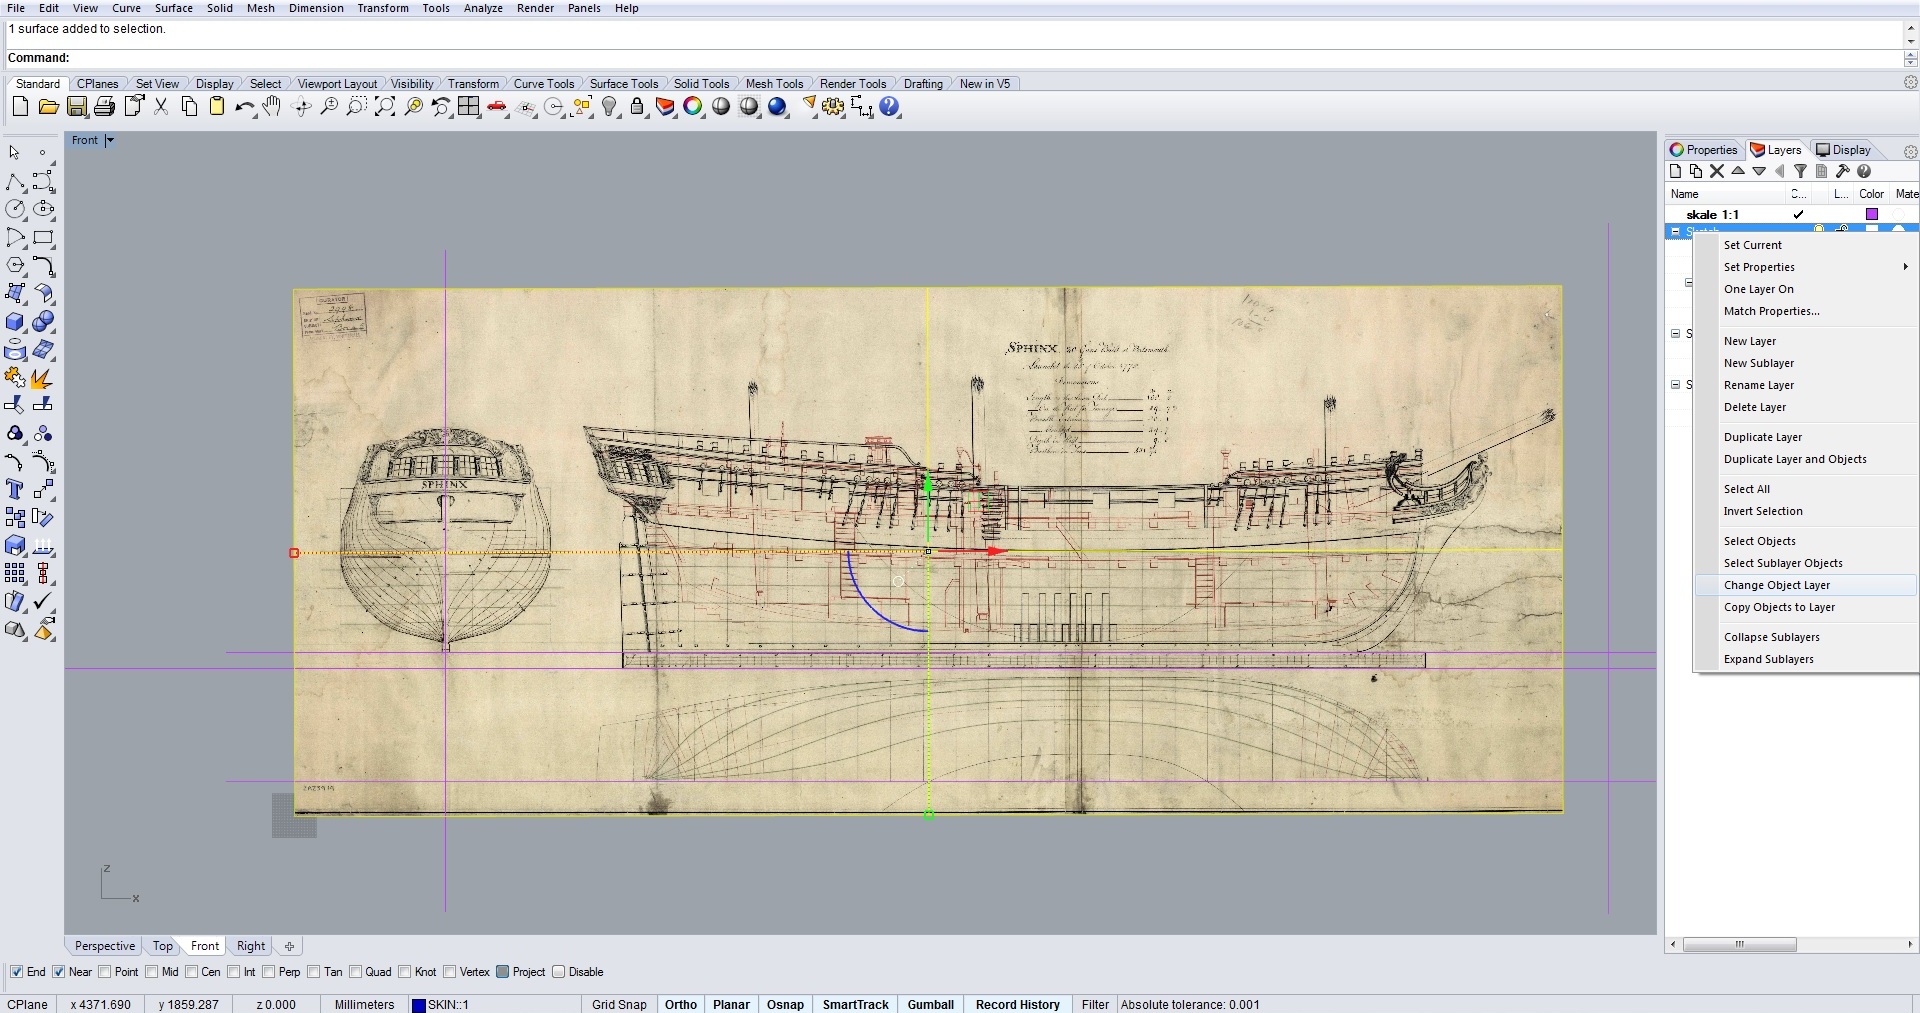Enable the Mid object snap checkbox

pyautogui.click(x=152, y=972)
